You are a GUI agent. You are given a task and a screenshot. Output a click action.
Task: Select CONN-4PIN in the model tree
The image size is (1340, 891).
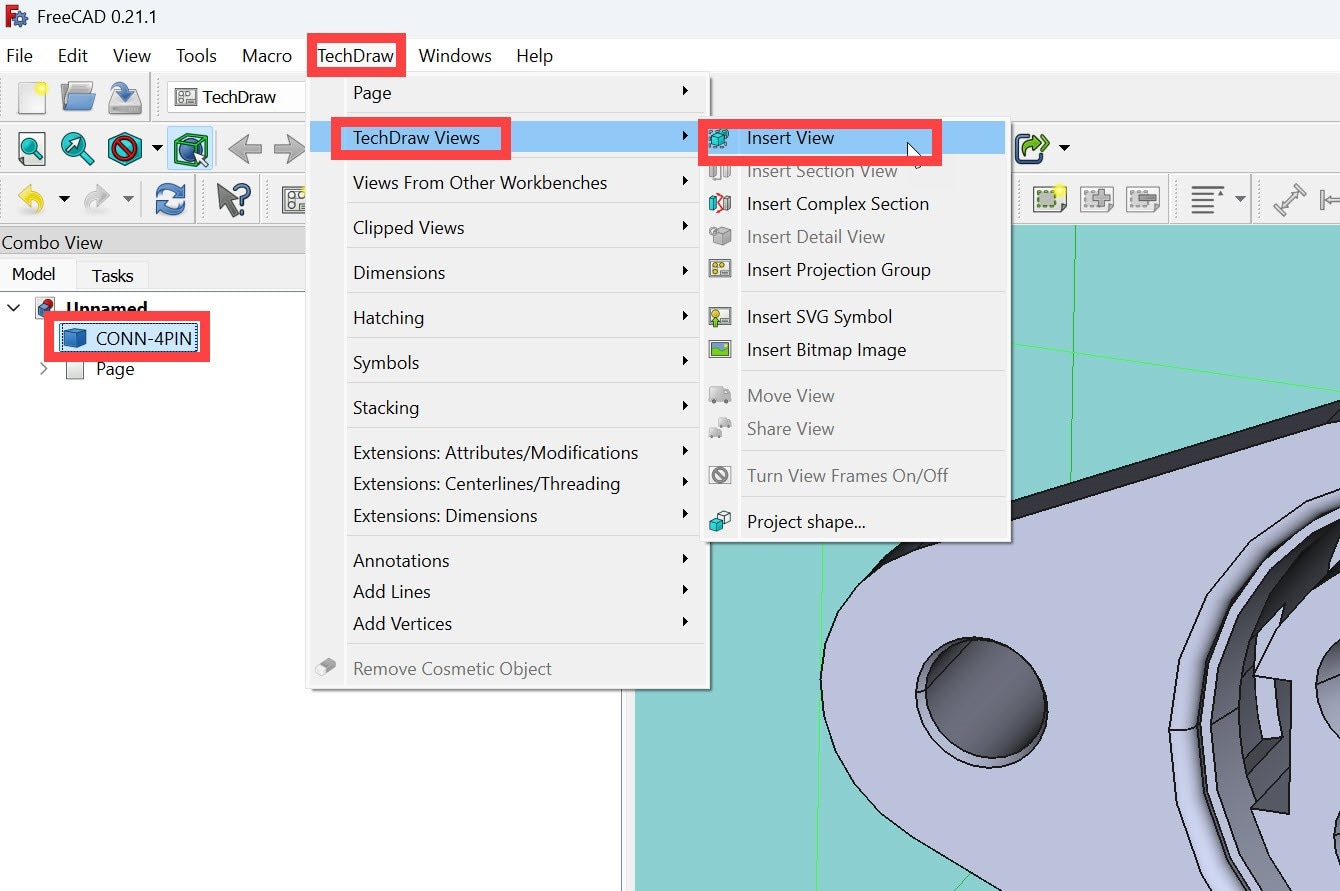[143, 339]
